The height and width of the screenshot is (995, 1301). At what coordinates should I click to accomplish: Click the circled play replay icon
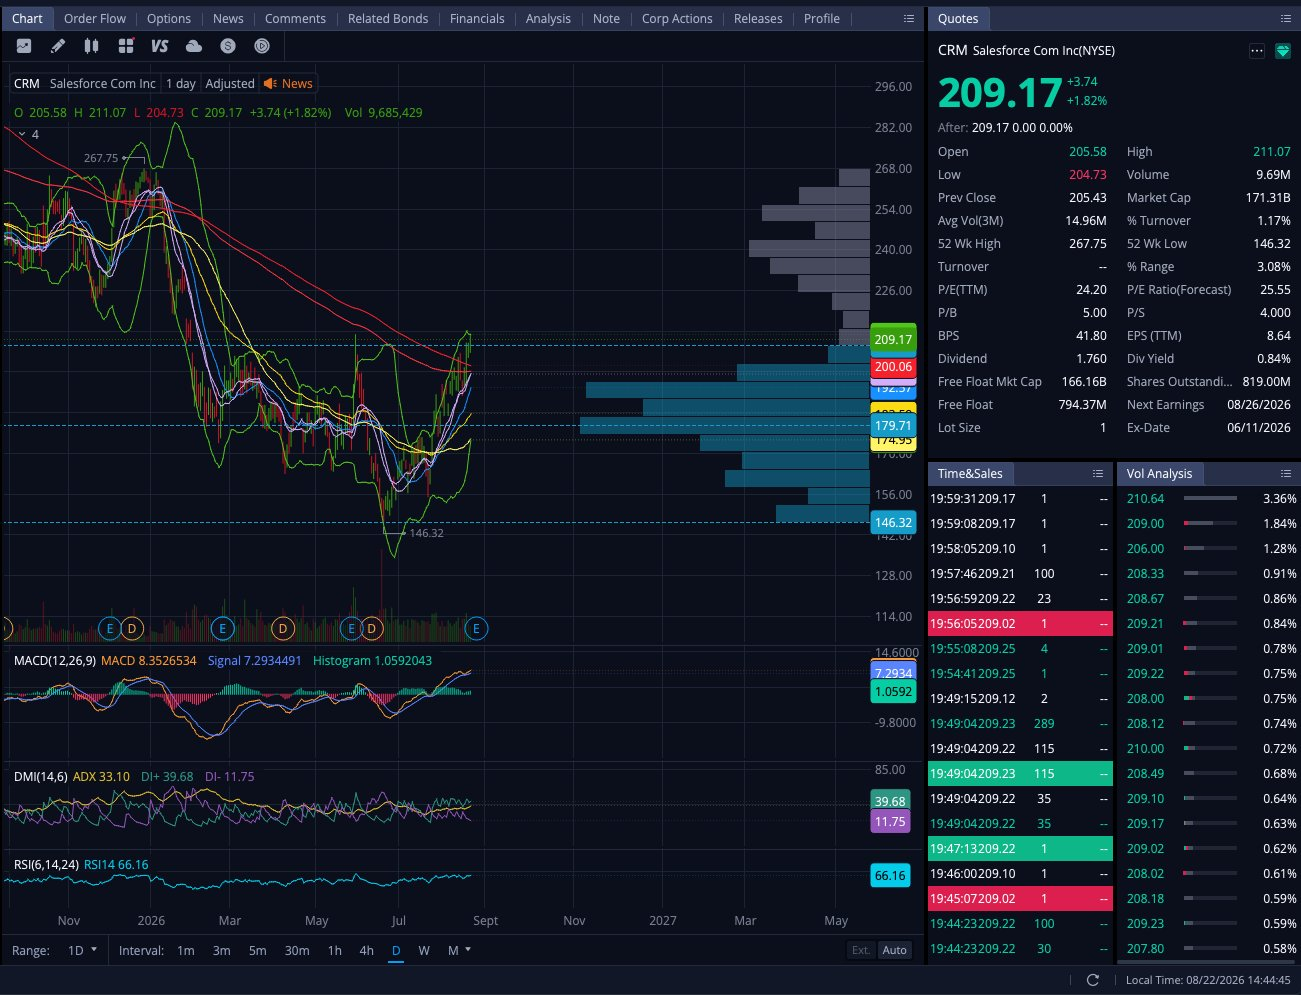point(262,46)
